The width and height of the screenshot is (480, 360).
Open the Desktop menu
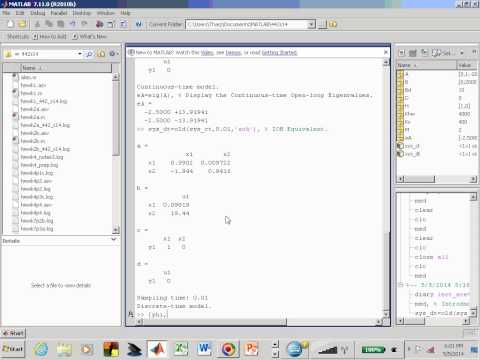[81, 13]
